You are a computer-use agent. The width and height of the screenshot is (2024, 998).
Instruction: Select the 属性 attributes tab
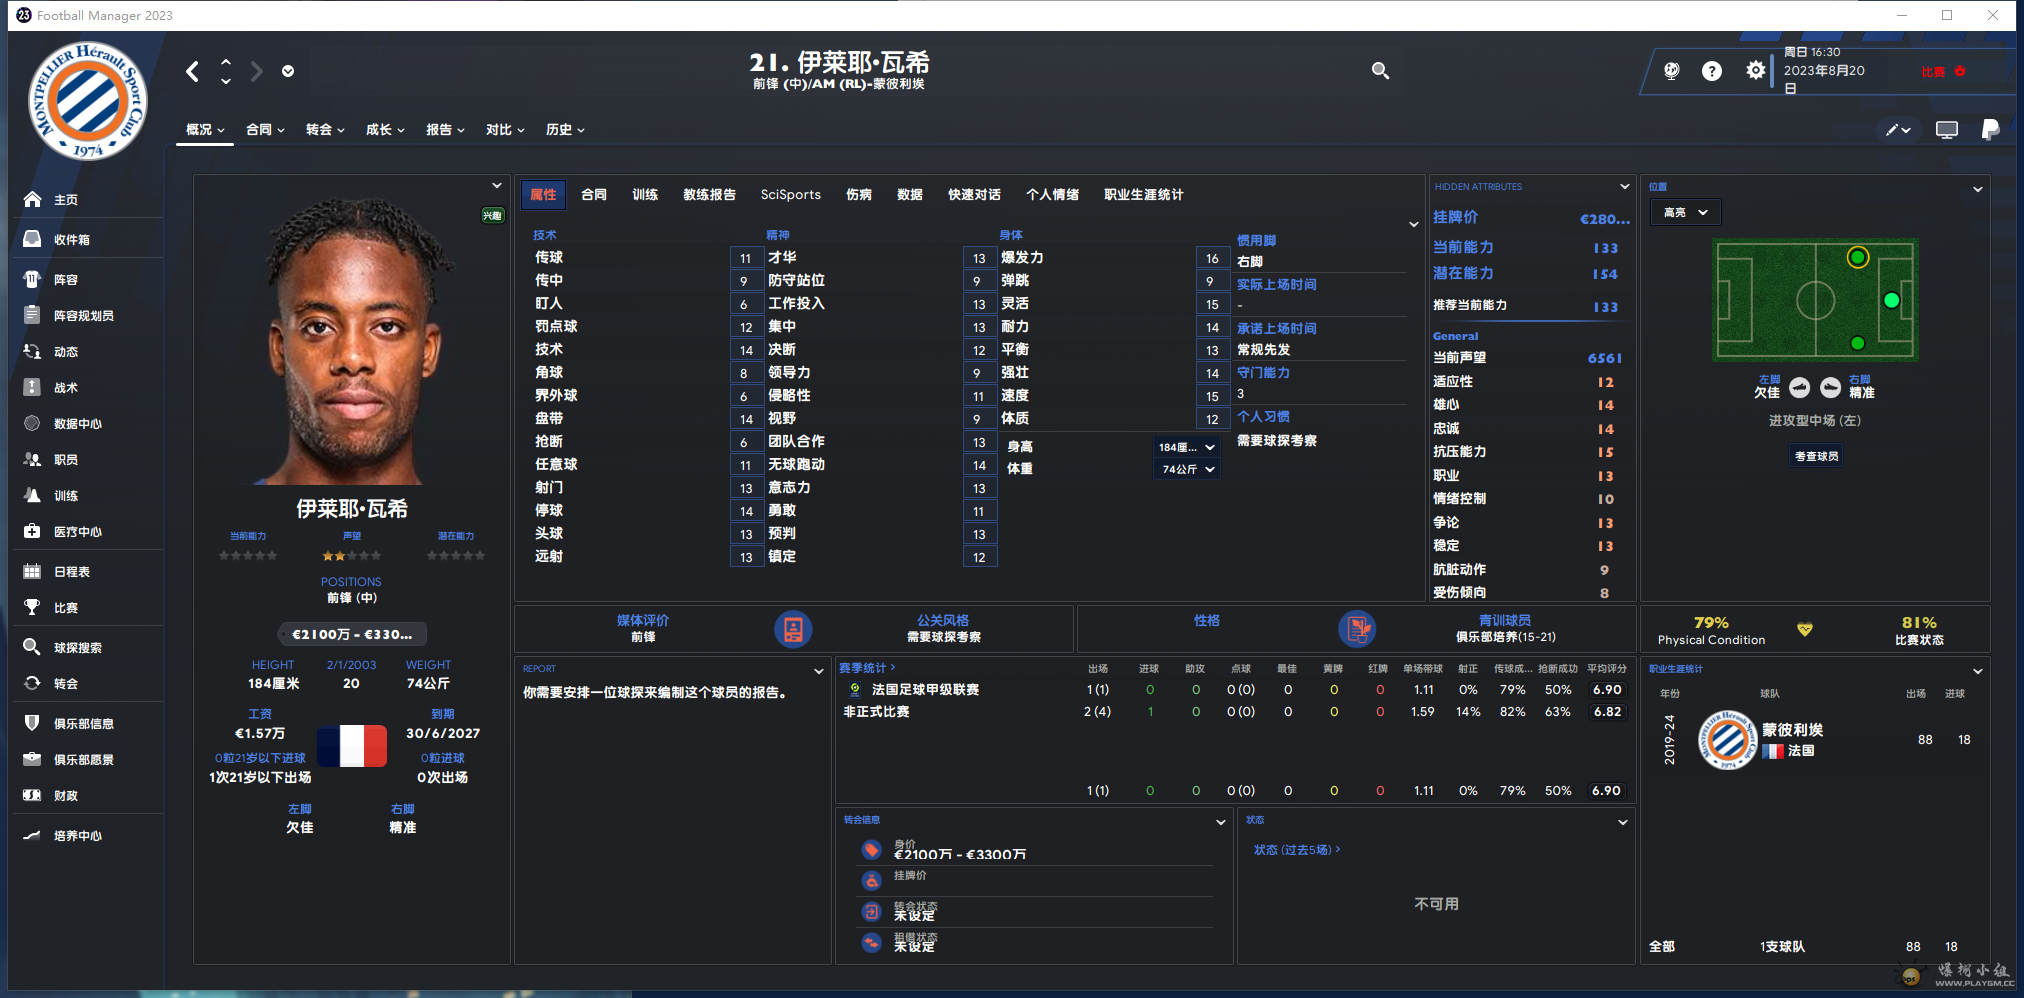543,195
